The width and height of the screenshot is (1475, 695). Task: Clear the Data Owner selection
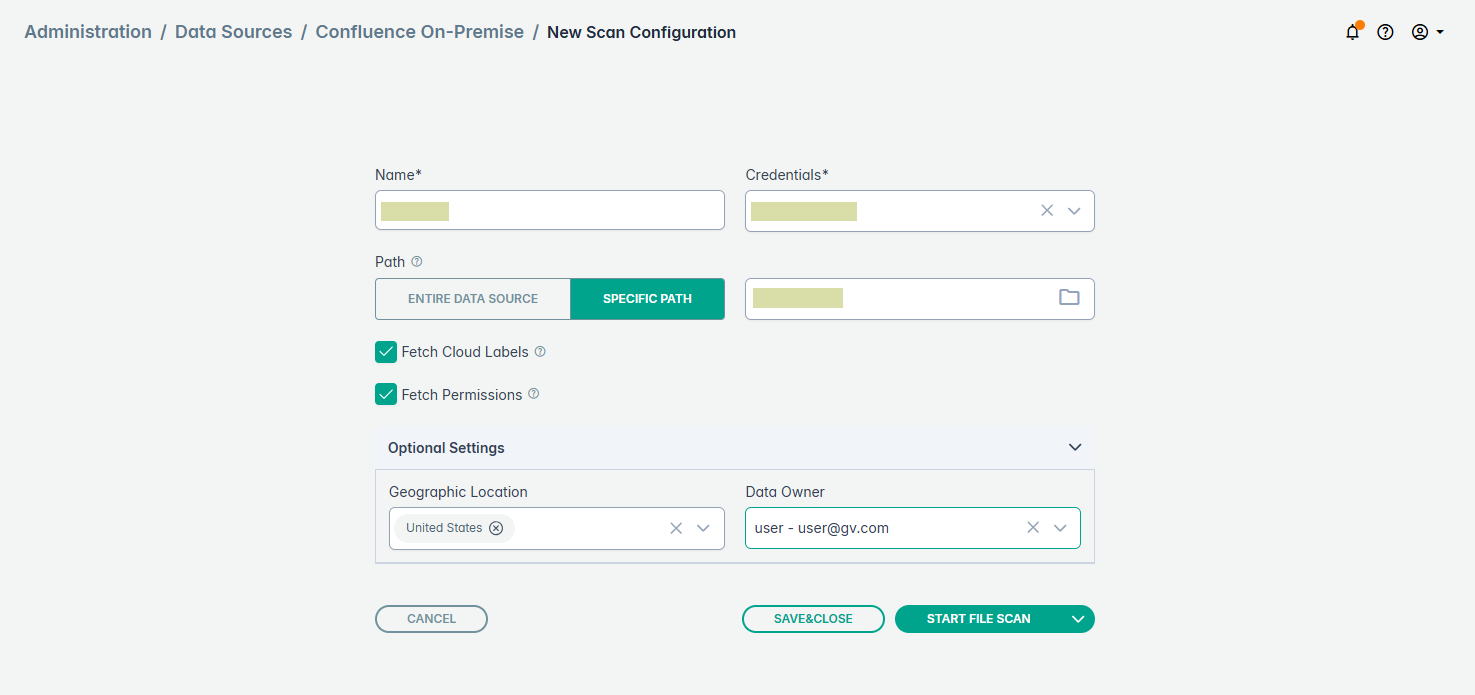pos(1033,528)
